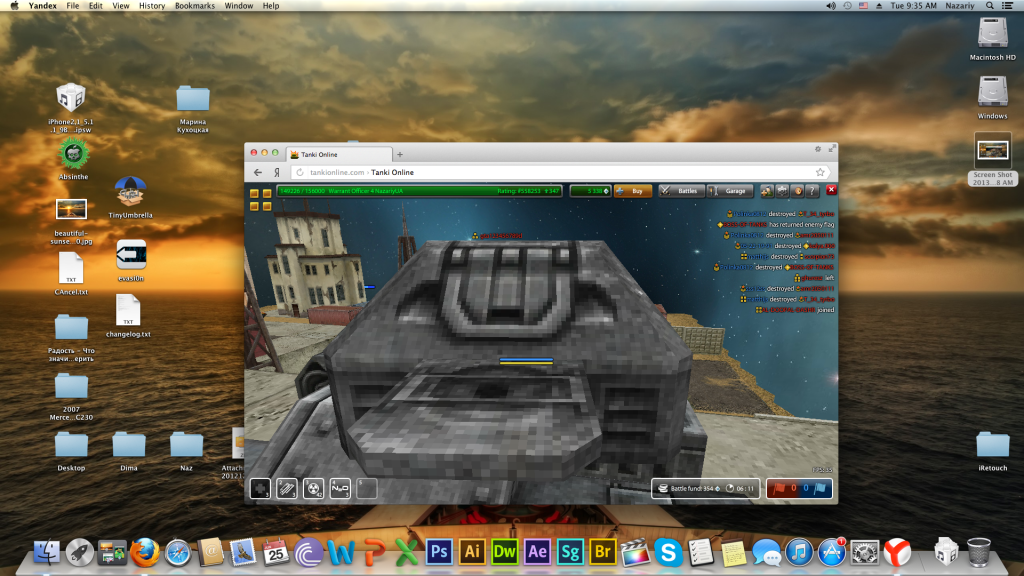Activate the N2O nitro speed boost
This screenshot has width=1024, height=576.
(x=340, y=488)
